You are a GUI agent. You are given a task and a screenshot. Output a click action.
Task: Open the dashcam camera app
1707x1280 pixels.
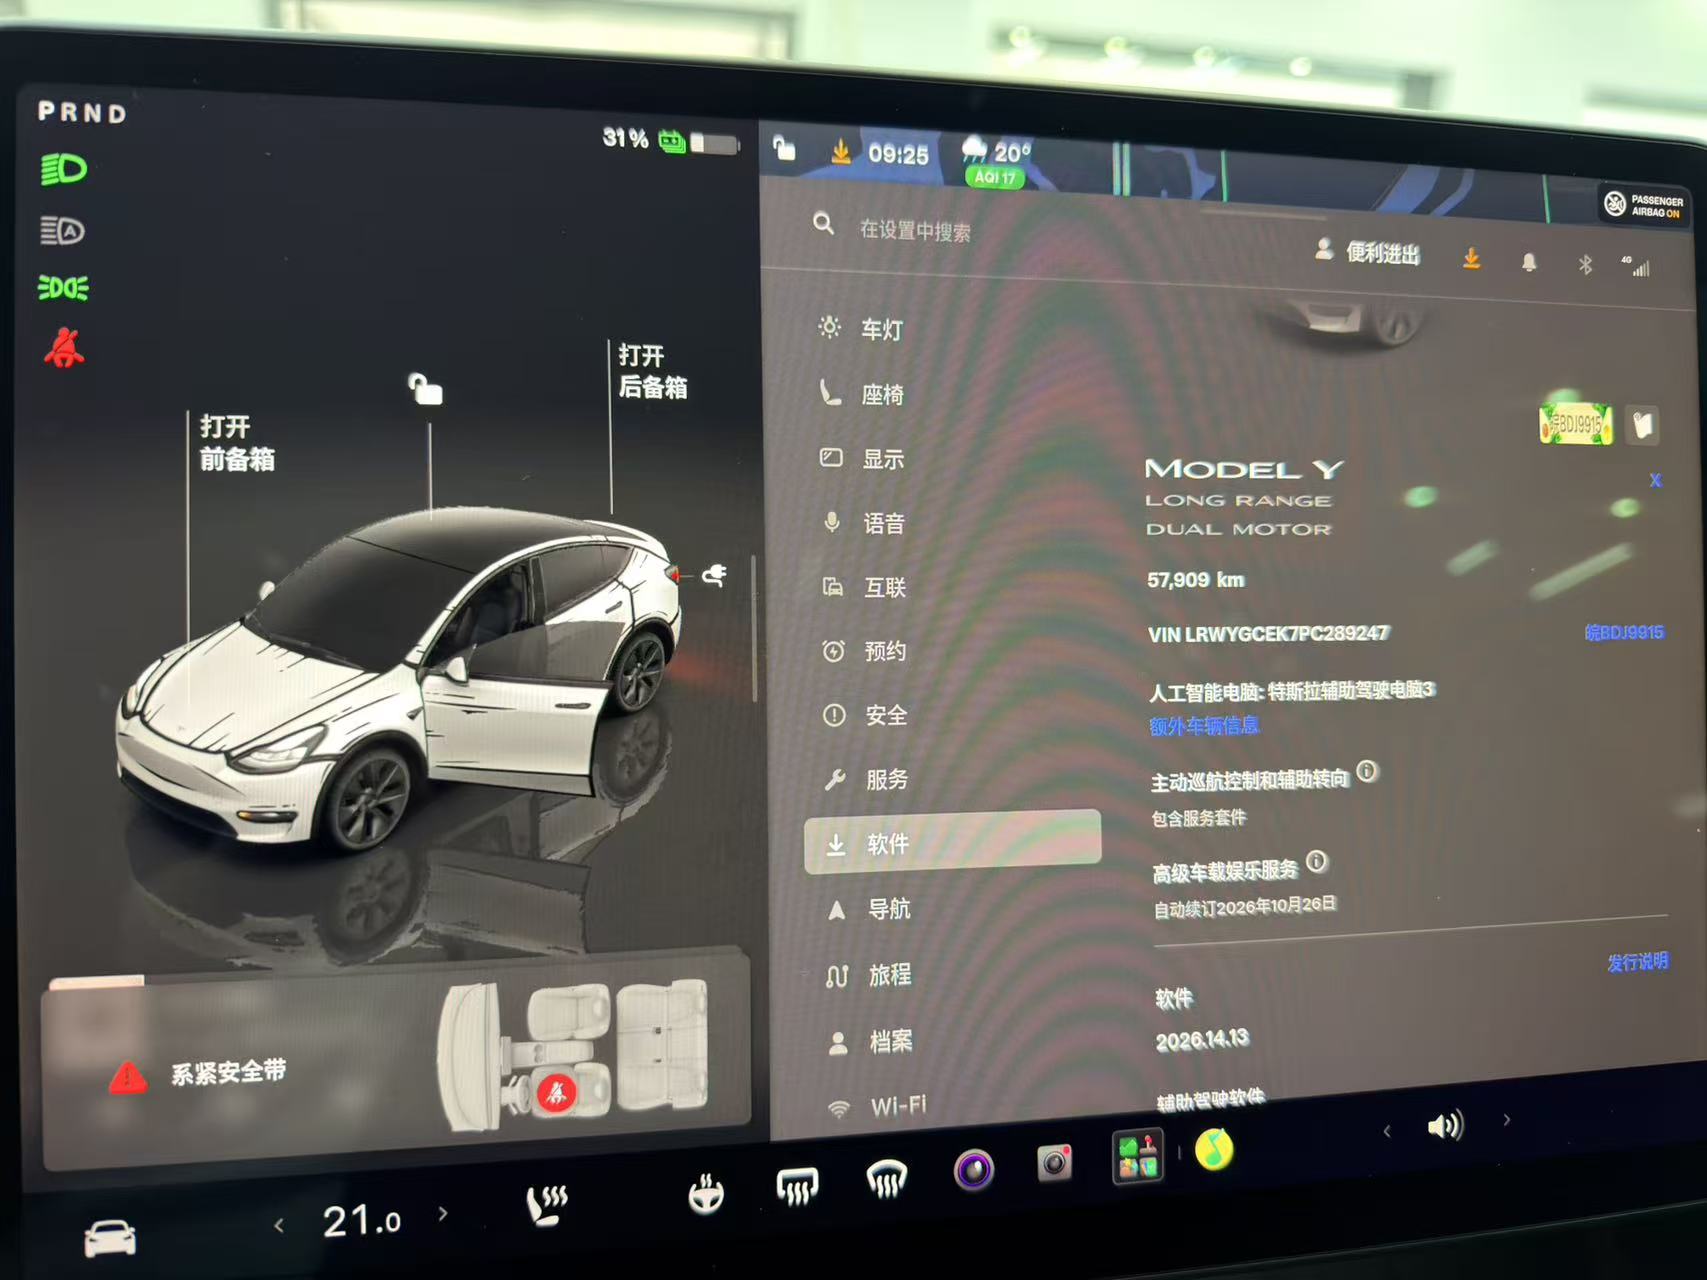pos(1054,1162)
